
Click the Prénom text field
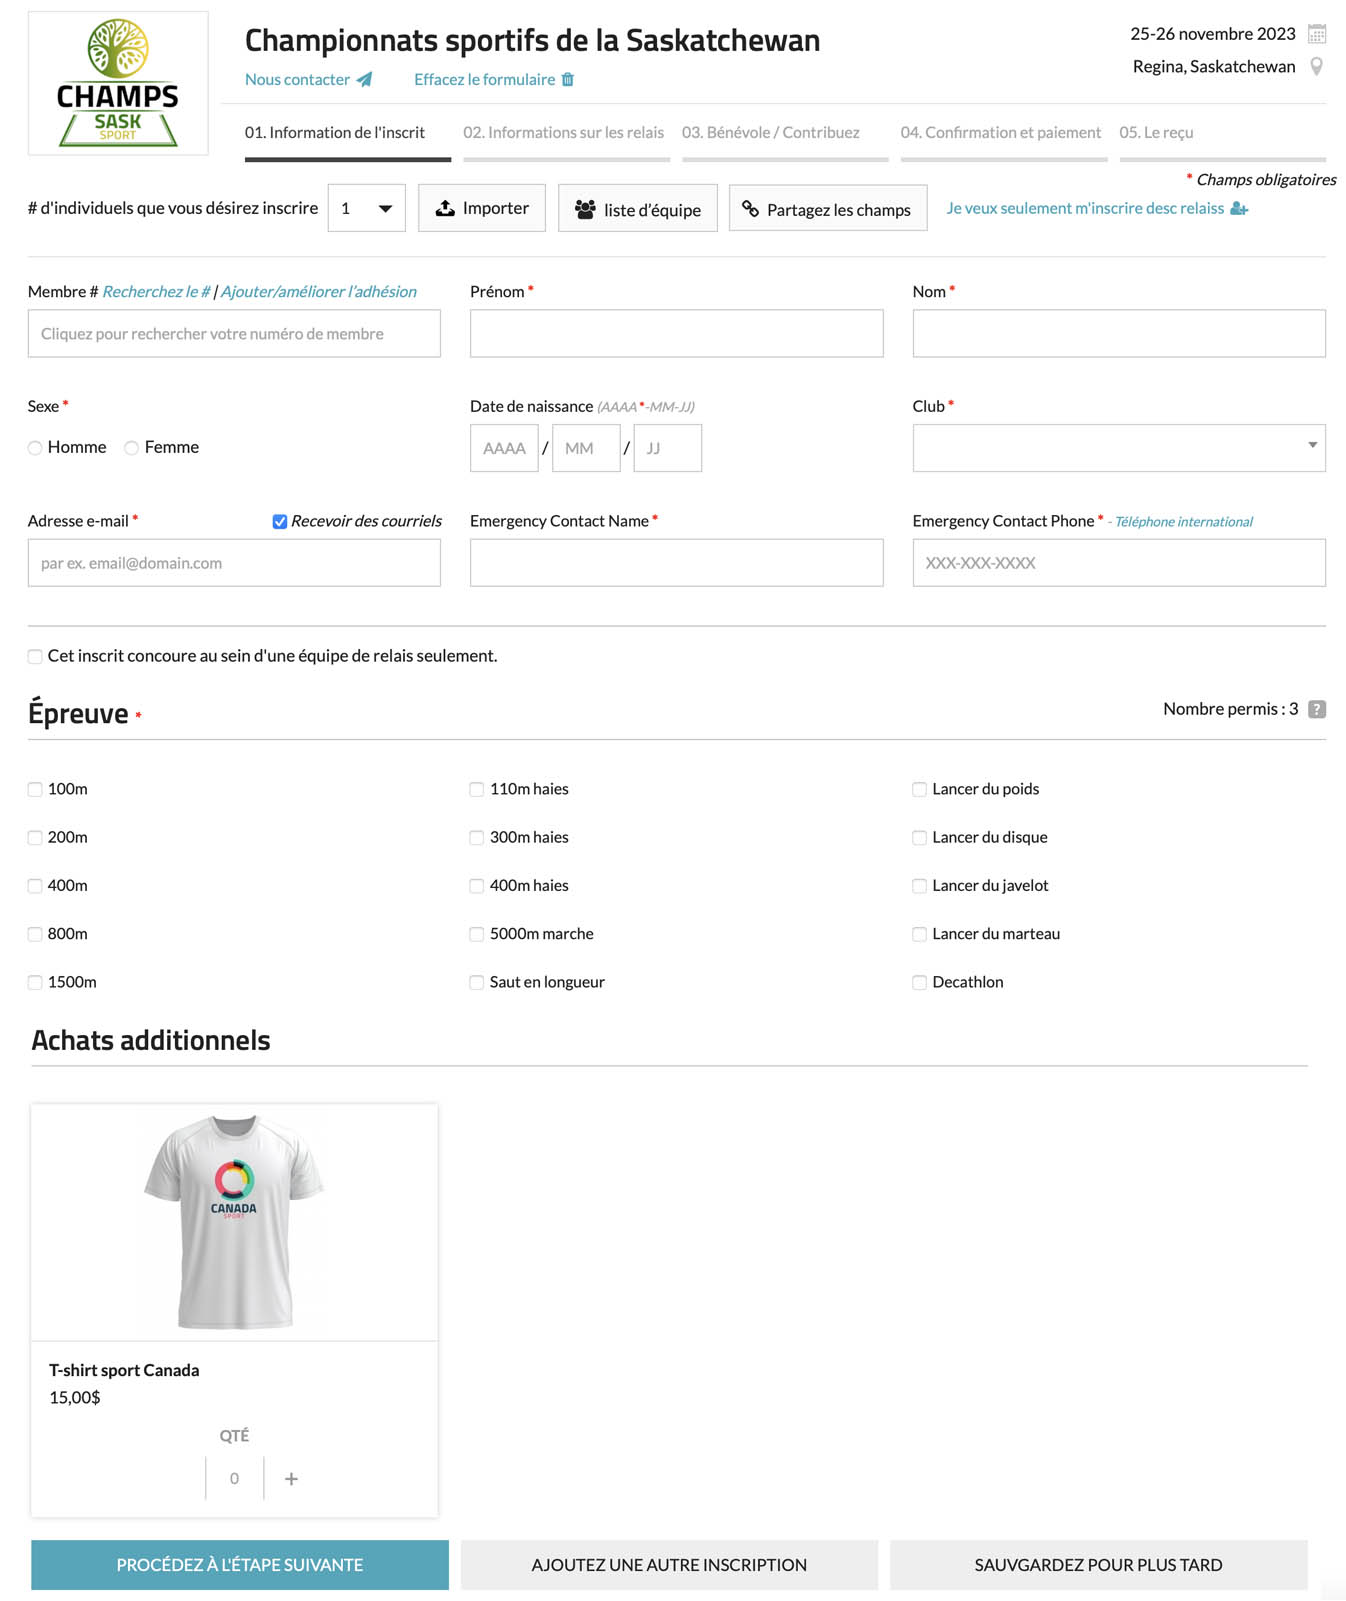pyautogui.click(x=676, y=334)
